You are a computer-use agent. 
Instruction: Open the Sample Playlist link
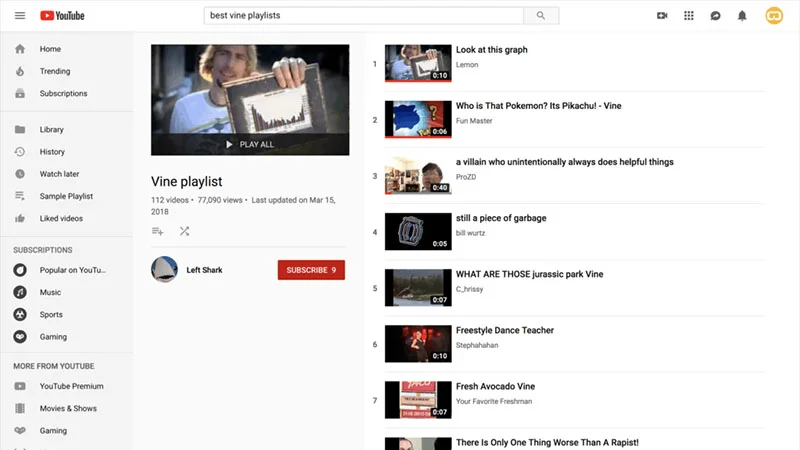(66, 196)
